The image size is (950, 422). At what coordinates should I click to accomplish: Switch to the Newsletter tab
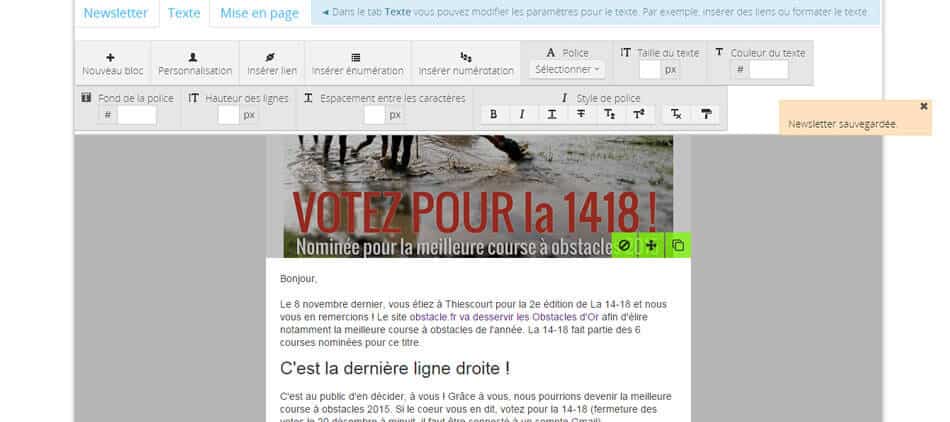pos(116,13)
